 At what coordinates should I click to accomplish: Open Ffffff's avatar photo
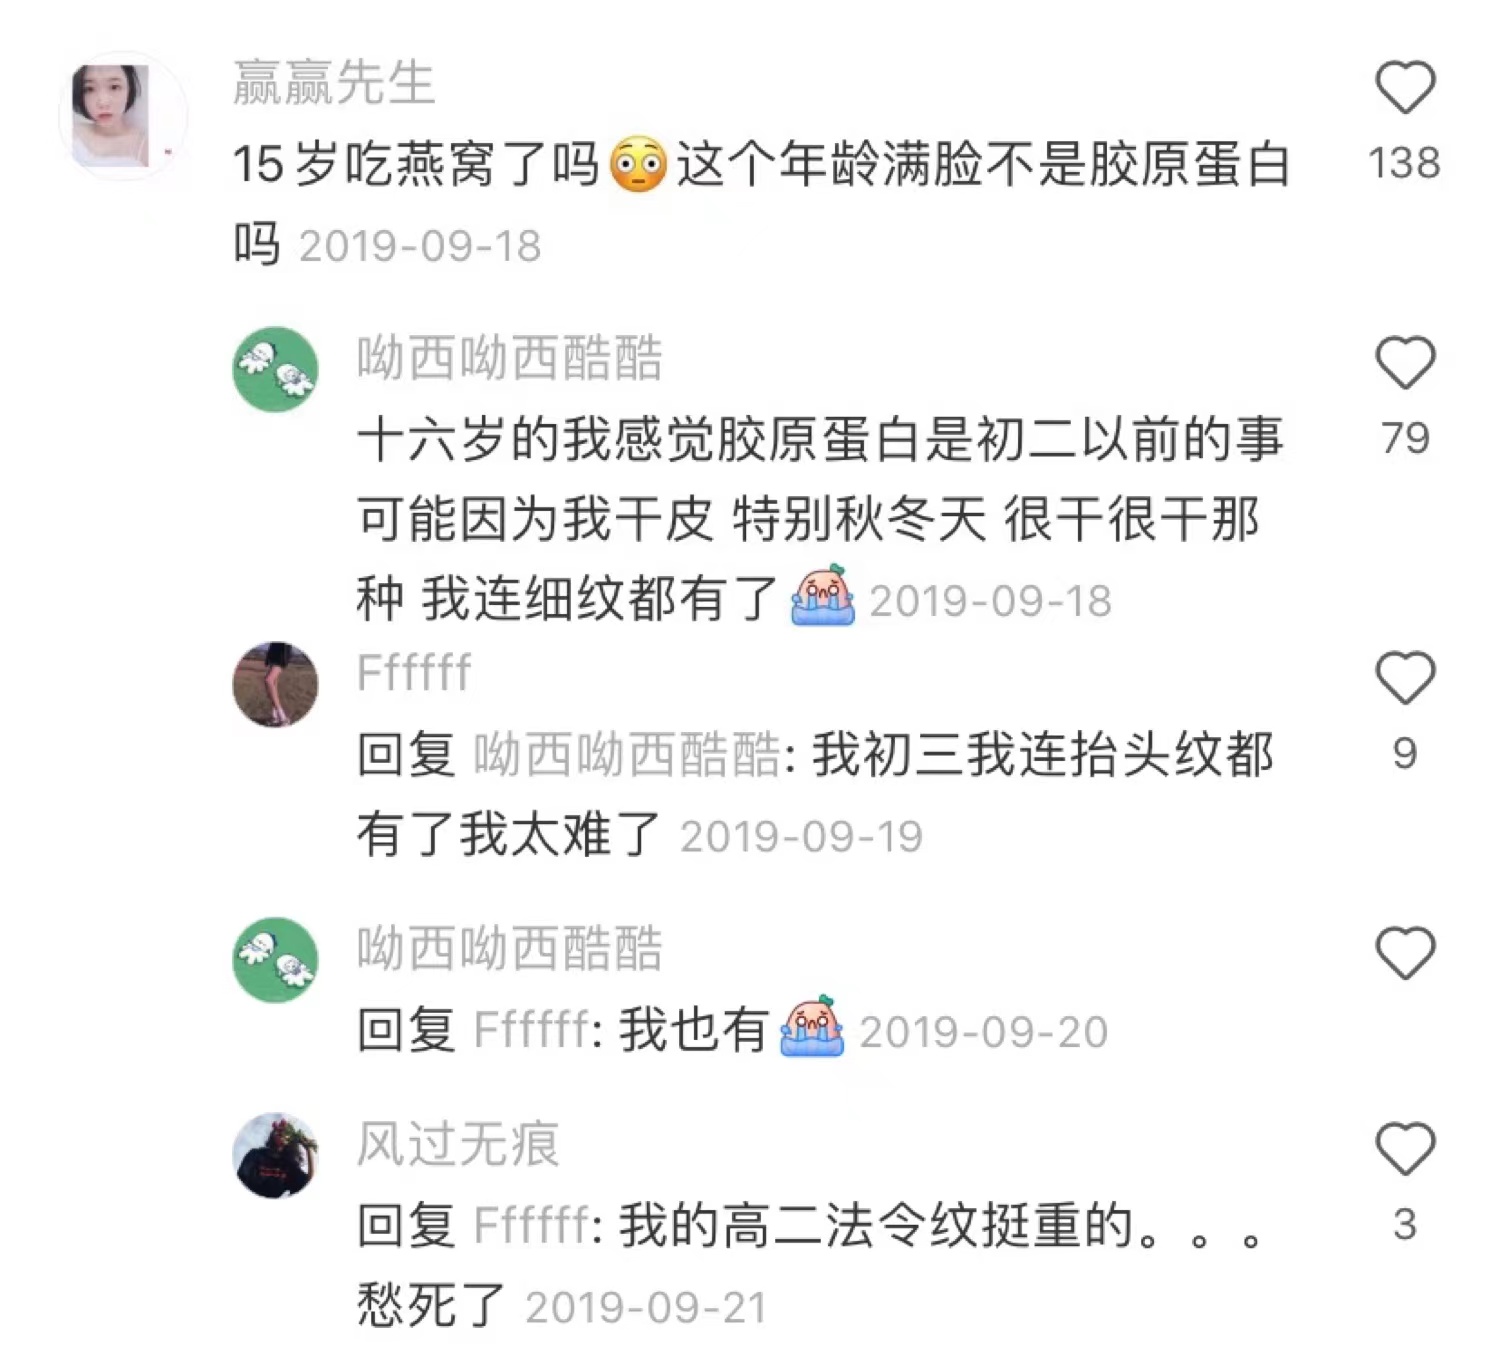(x=275, y=684)
